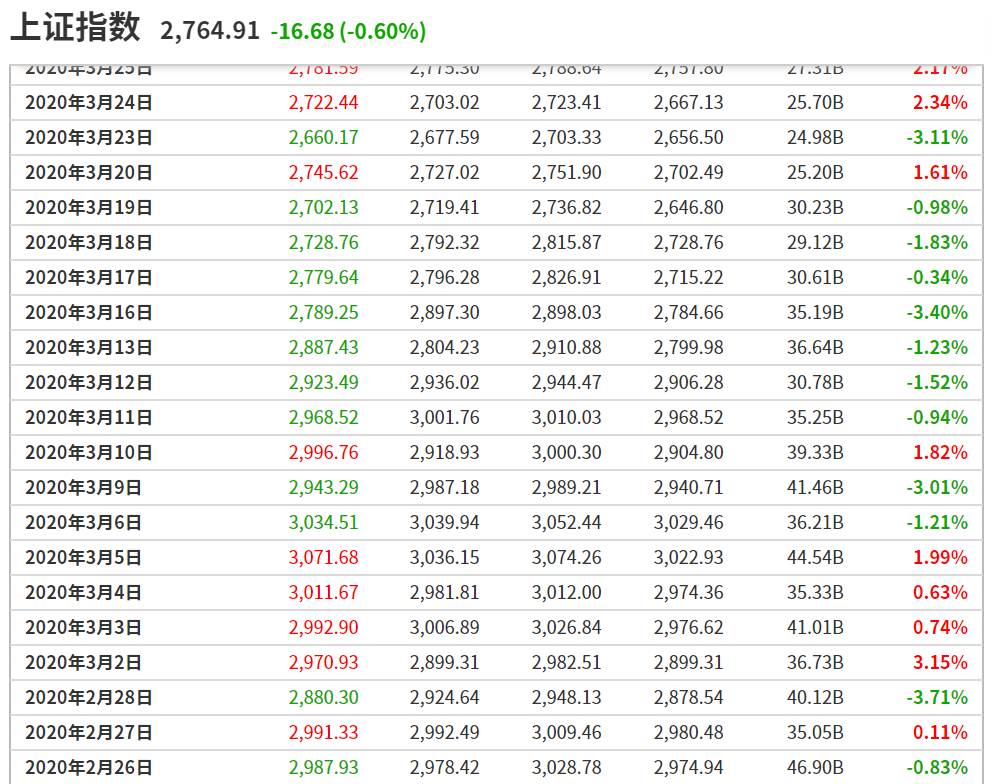996x784 pixels.
Task: Click closing price 2,887.43
Action: tap(323, 347)
